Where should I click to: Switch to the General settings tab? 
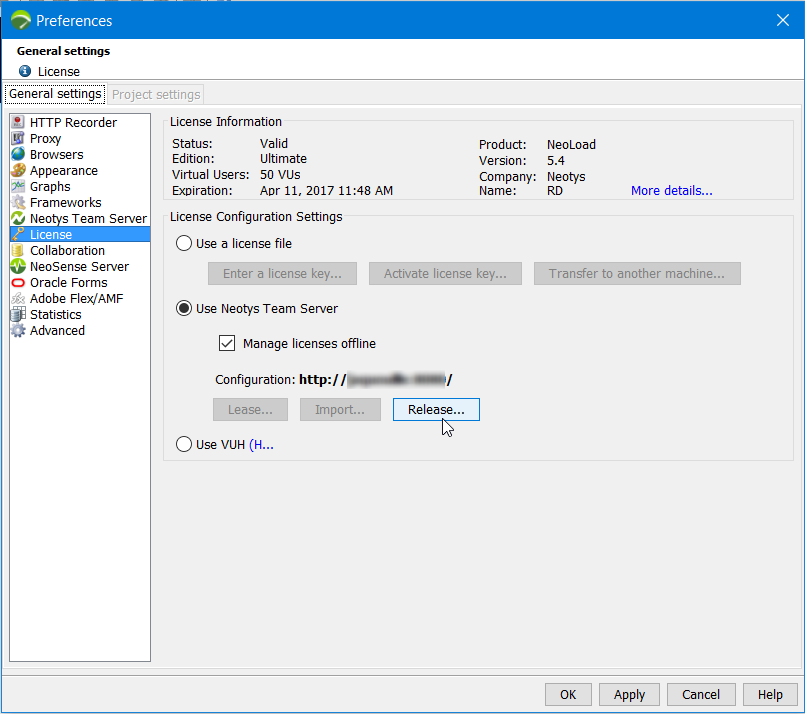click(x=55, y=94)
